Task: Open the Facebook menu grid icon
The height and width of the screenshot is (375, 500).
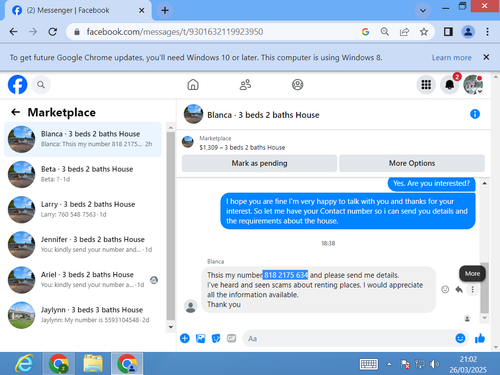Action: (426, 85)
